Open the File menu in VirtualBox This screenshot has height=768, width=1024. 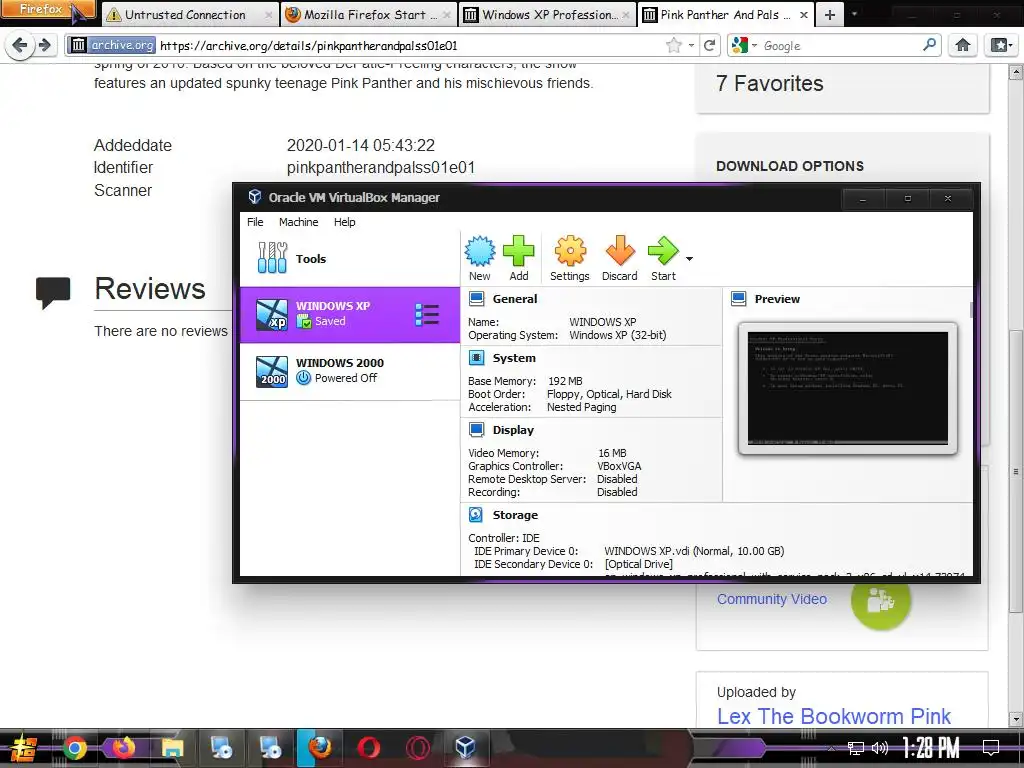(255, 222)
